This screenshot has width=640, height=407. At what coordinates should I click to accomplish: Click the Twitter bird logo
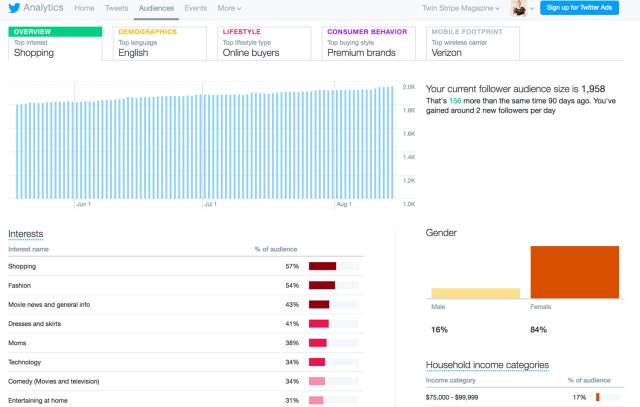coord(14,8)
